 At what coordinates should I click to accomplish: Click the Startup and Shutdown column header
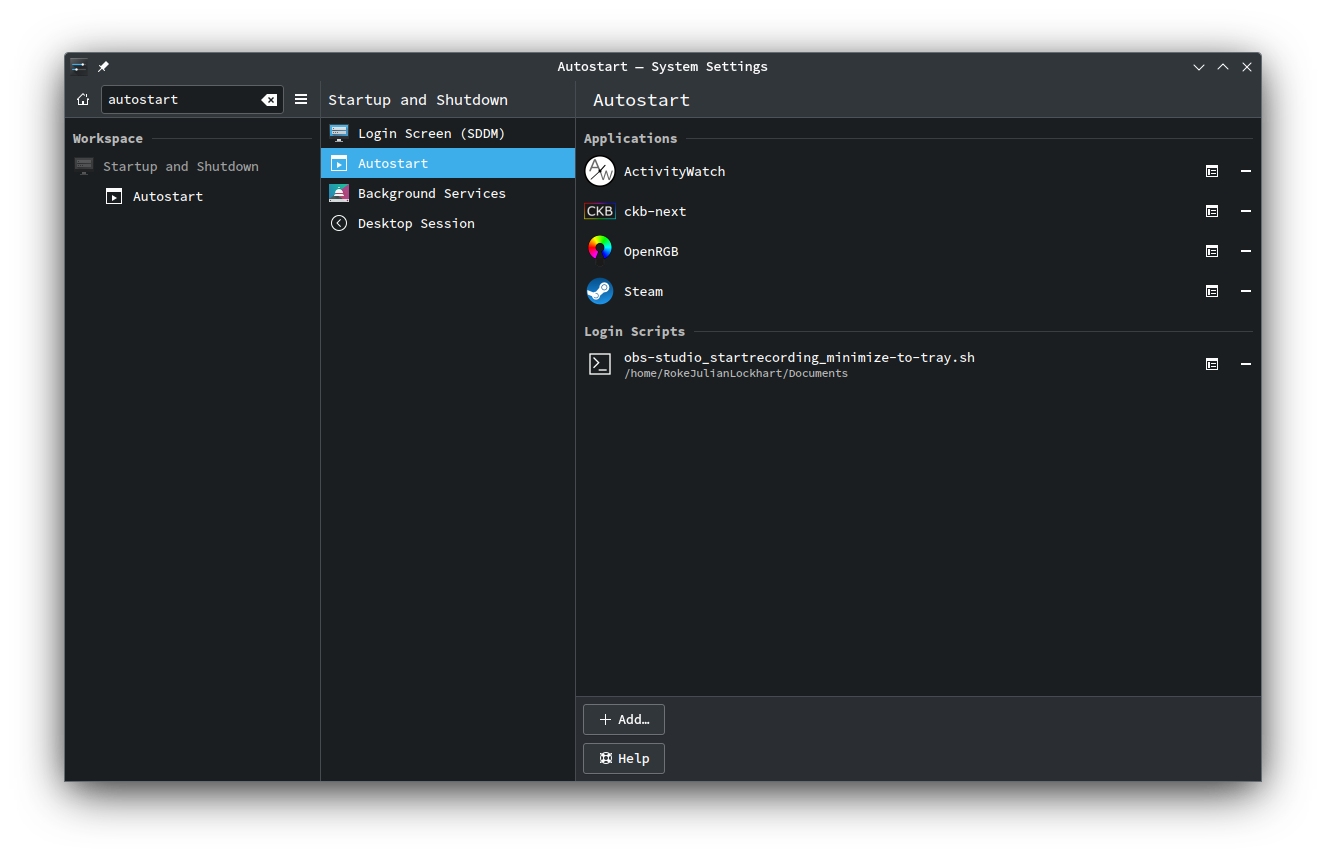pos(418,100)
